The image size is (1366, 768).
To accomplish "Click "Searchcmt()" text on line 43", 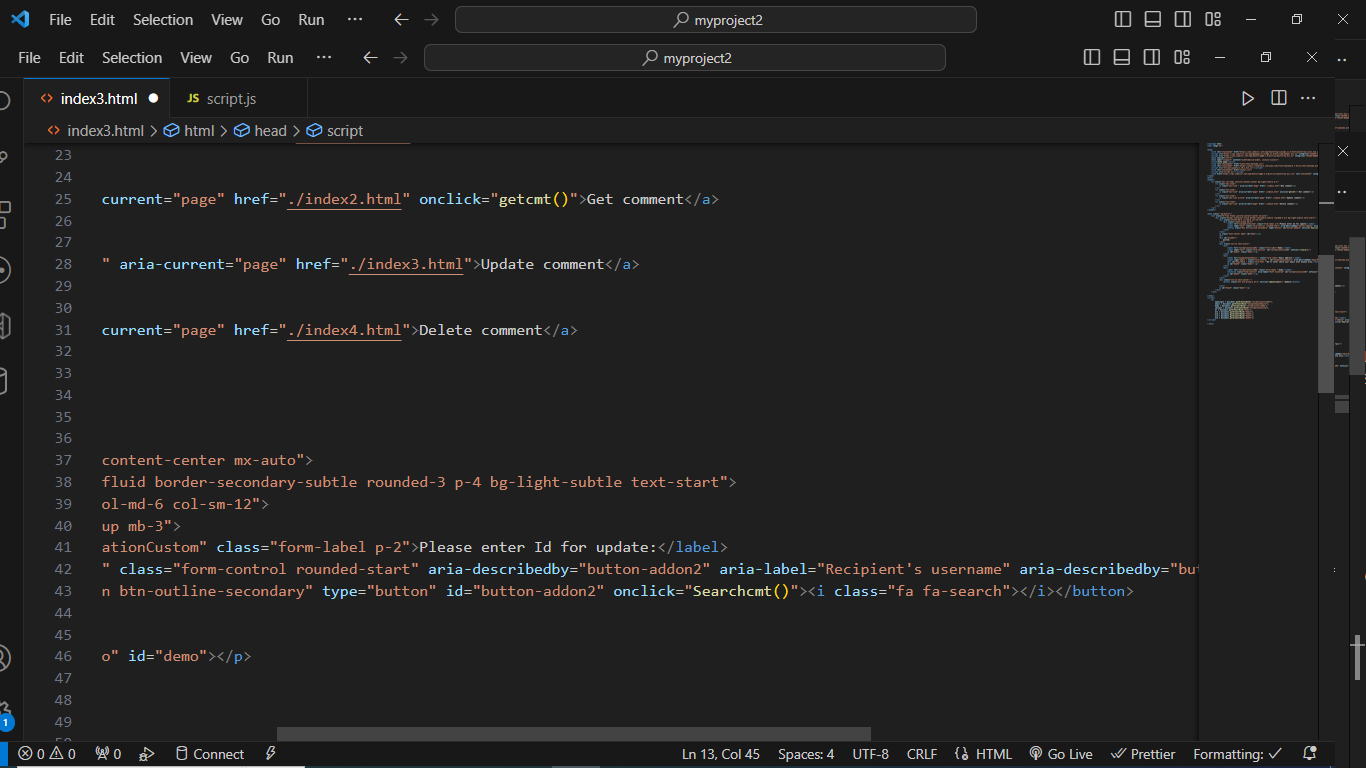I will pos(741,591).
